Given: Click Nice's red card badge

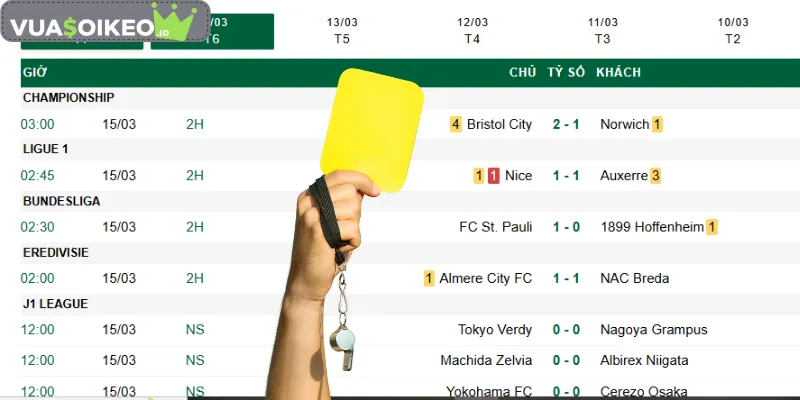Looking at the screenshot, I should (494, 176).
